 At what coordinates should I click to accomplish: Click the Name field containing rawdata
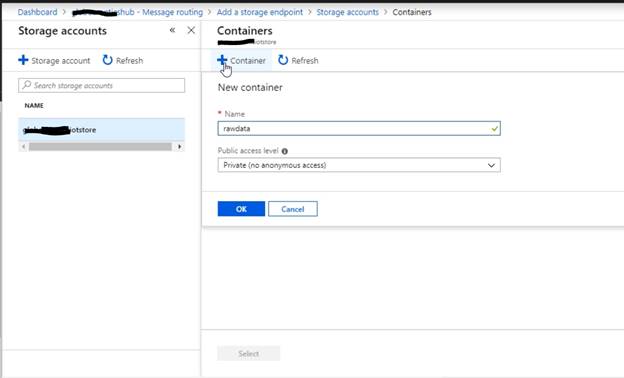tap(359, 129)
